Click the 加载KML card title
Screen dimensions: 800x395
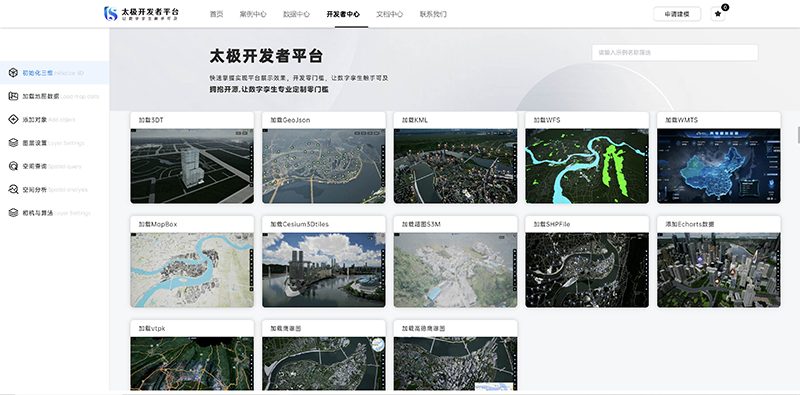tap(415, 120)
